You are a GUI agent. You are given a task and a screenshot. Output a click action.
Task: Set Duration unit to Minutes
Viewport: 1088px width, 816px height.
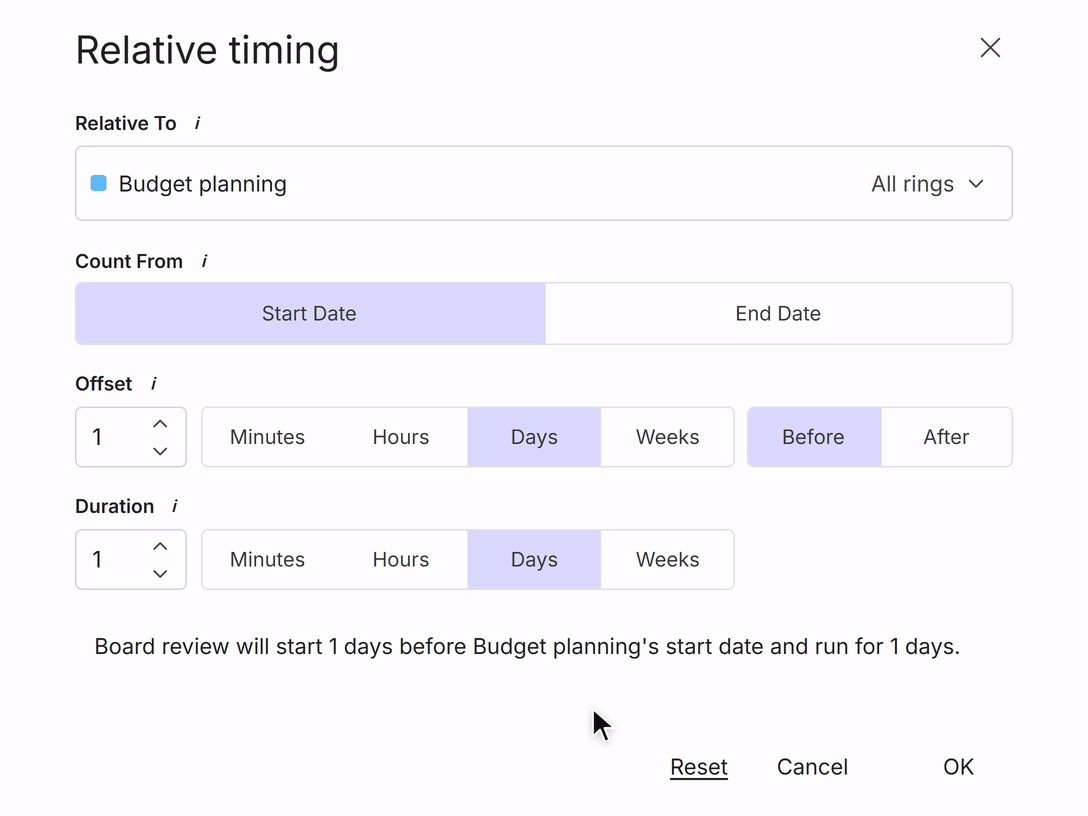(x=267, y=560)
